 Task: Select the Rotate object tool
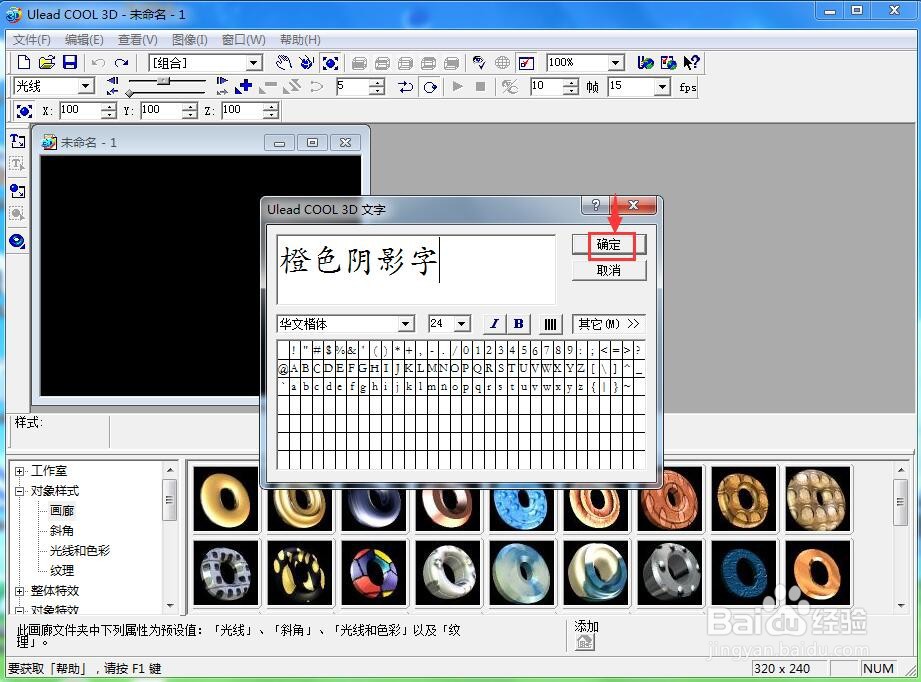point(306,62)
